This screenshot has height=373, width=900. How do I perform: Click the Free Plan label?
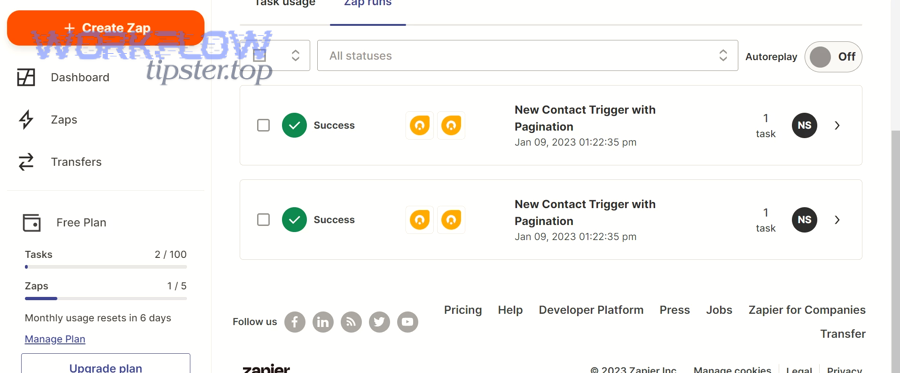pyautogui.click(x=81, y=222)
